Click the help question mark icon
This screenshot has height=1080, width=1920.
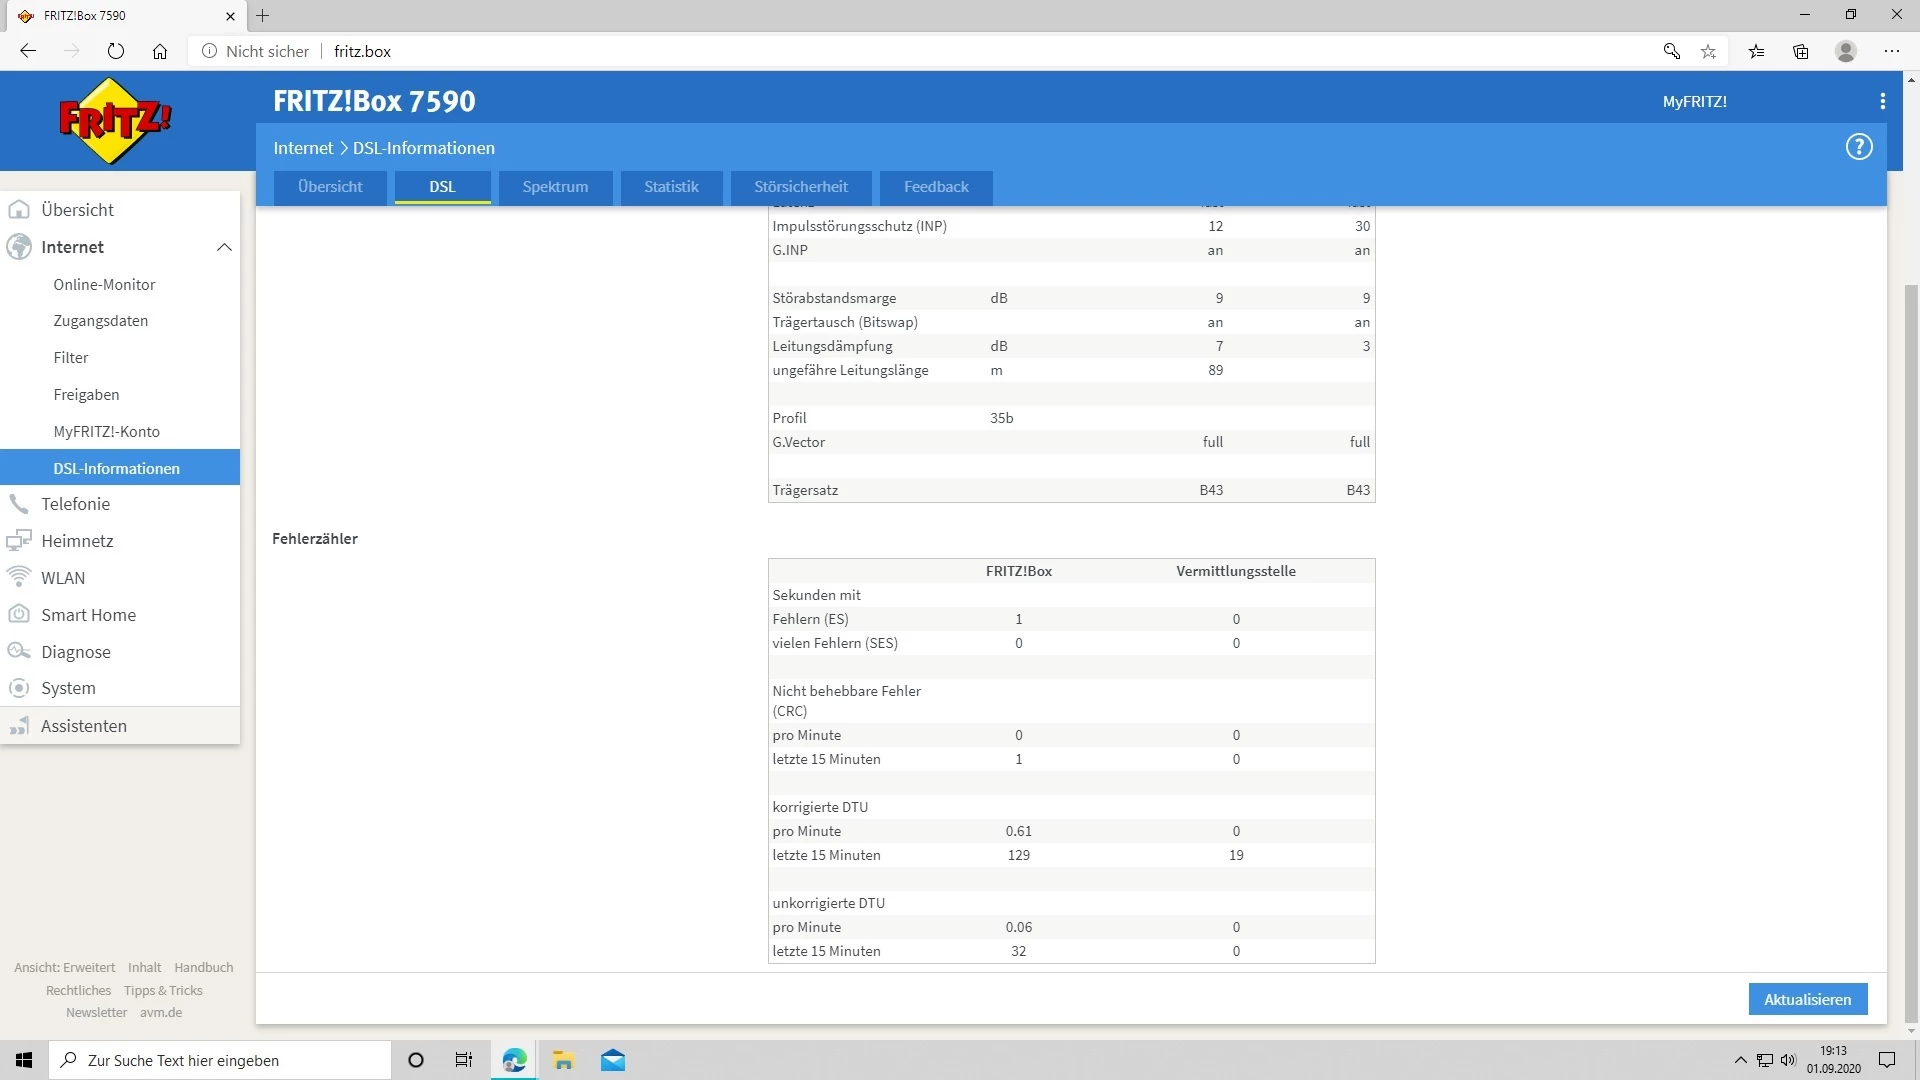(x=1858, y=147)
